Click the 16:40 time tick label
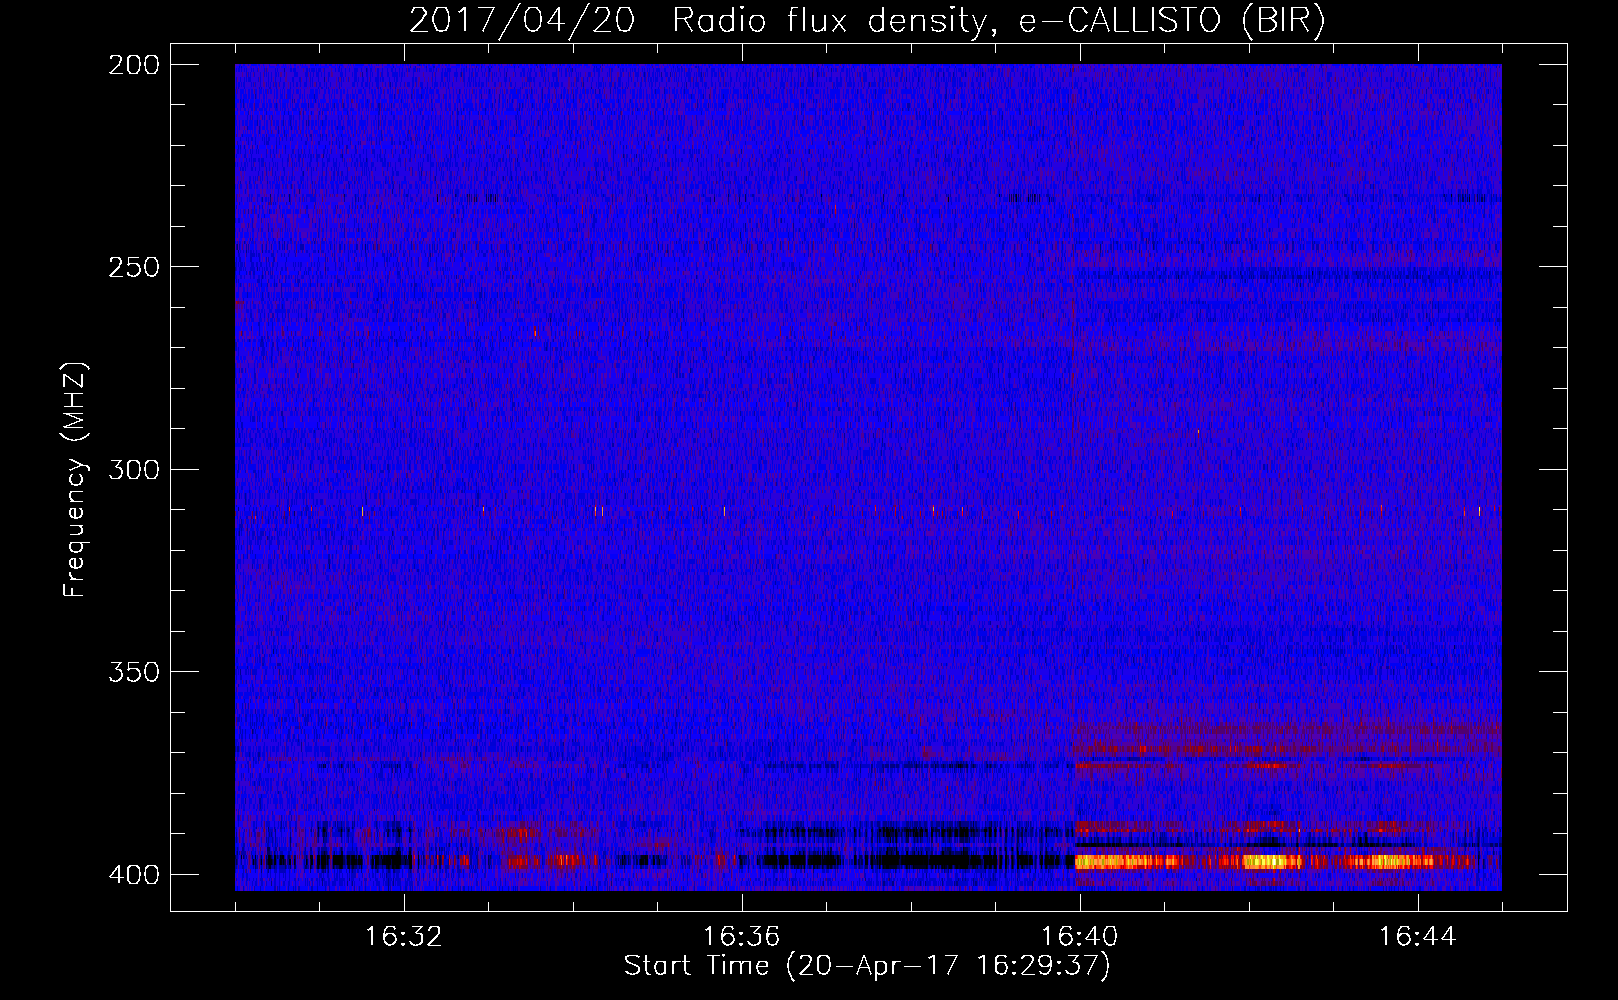1618x1000 pixels. click(x=1079, y=937)
